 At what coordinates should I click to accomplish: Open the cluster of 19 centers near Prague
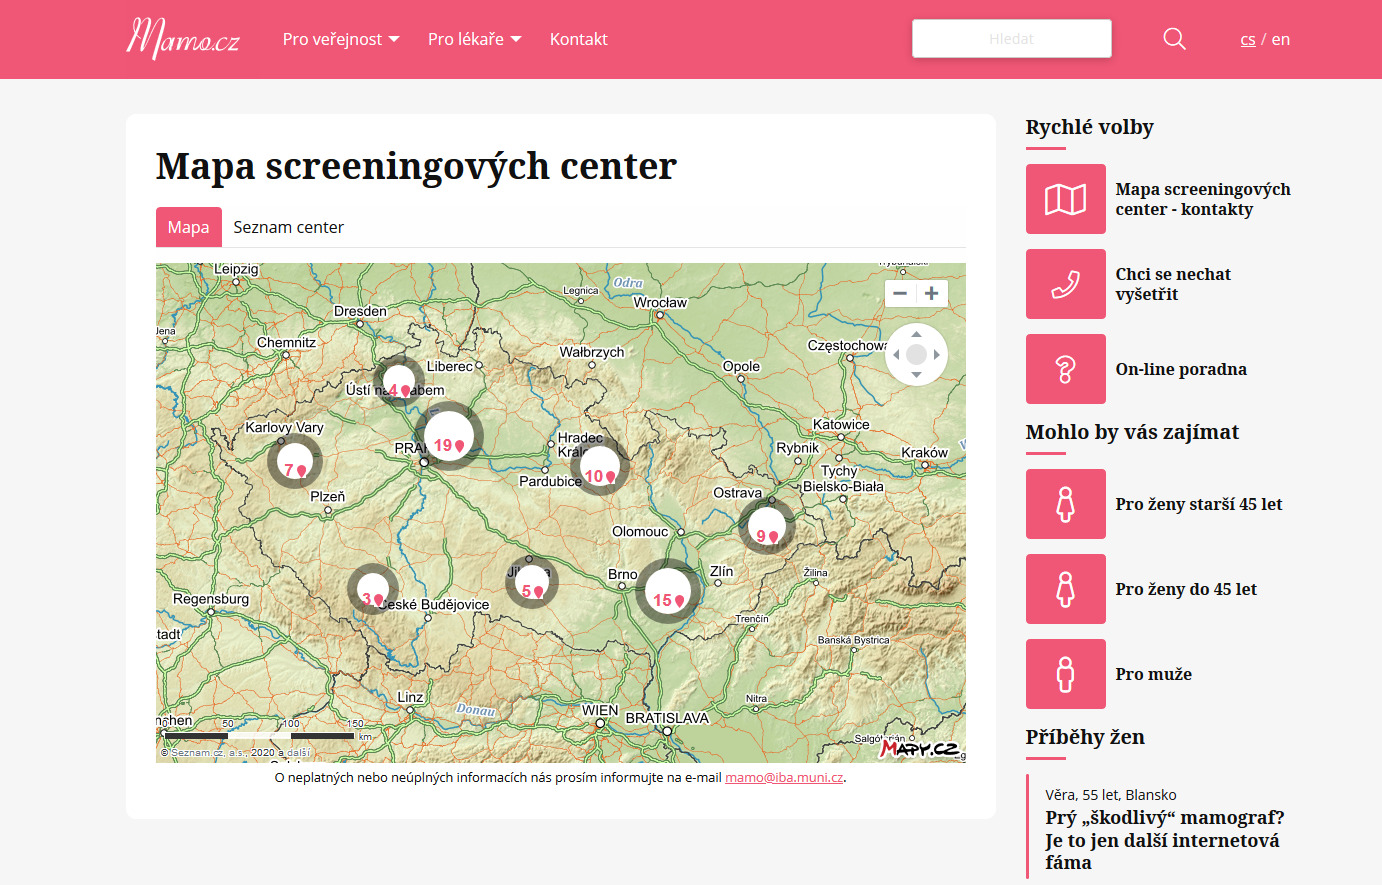click(x=449, y=437)
